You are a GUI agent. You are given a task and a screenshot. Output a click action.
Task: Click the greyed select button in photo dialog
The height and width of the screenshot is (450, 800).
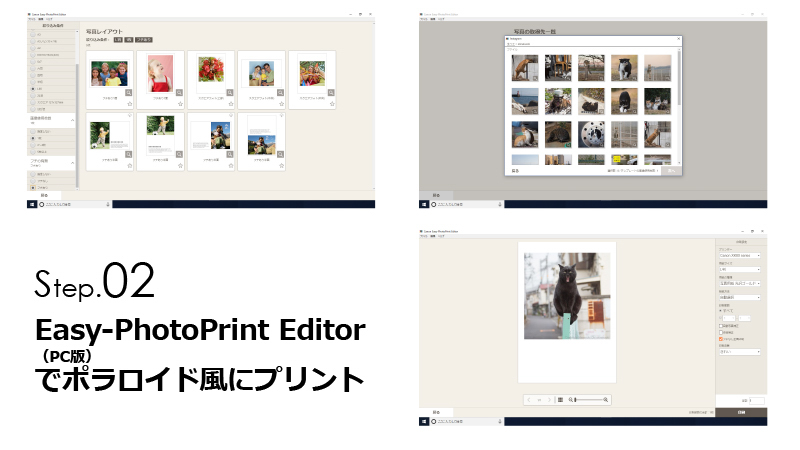671,171
